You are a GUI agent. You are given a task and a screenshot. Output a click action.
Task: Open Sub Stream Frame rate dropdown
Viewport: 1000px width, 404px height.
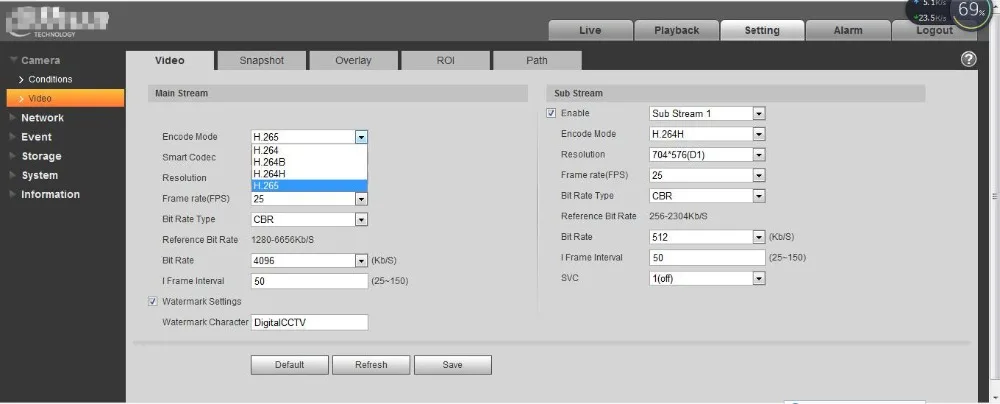click(759, 175)
